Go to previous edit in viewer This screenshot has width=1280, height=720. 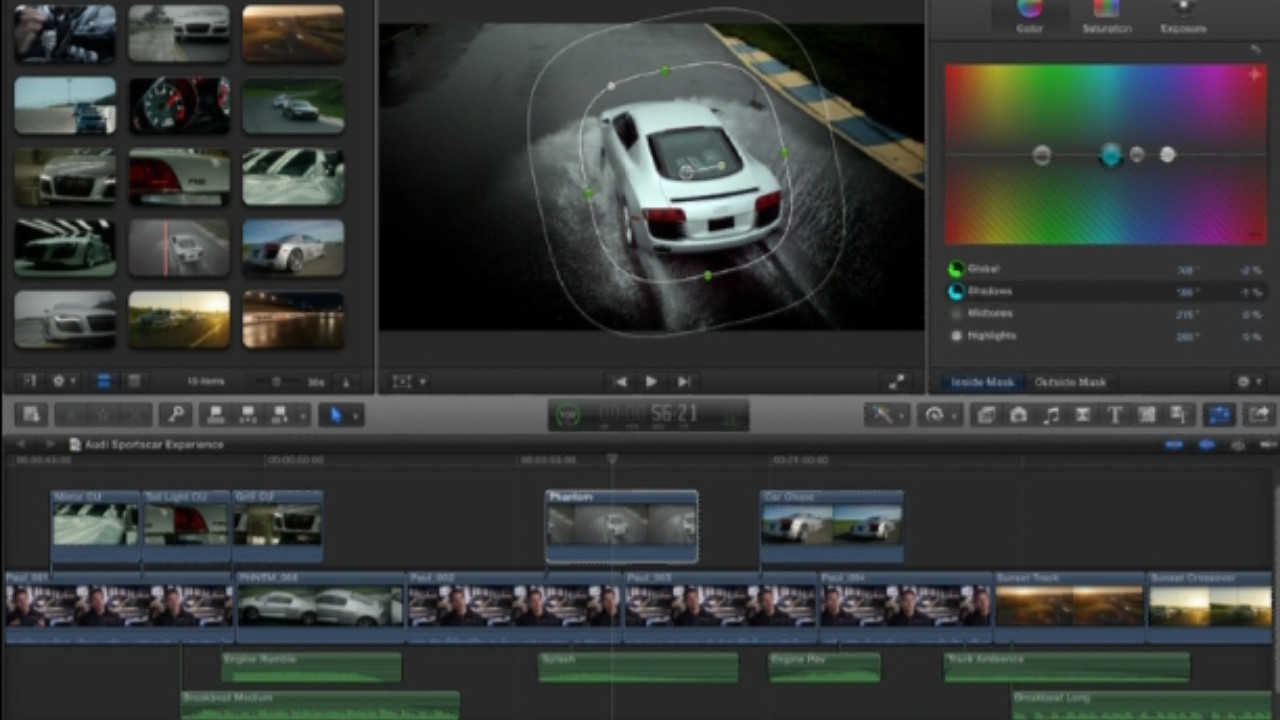pyautogui.click(x=621, y=382)
